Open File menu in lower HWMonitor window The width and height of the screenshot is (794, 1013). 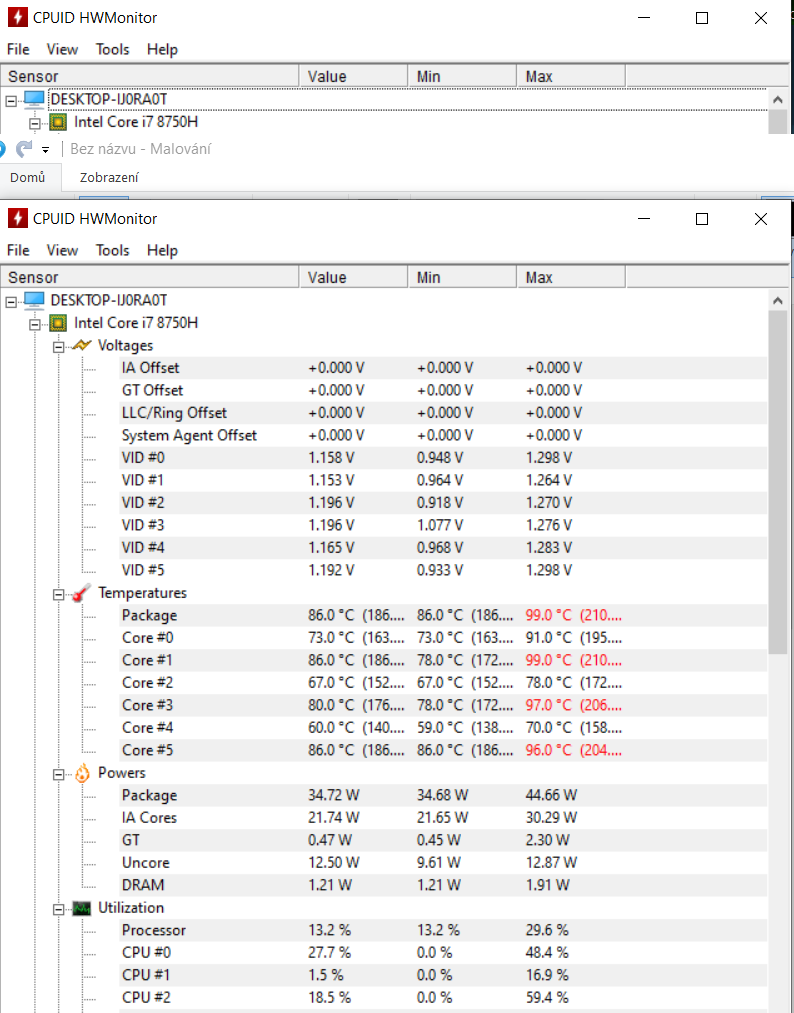tap(18, 250)
